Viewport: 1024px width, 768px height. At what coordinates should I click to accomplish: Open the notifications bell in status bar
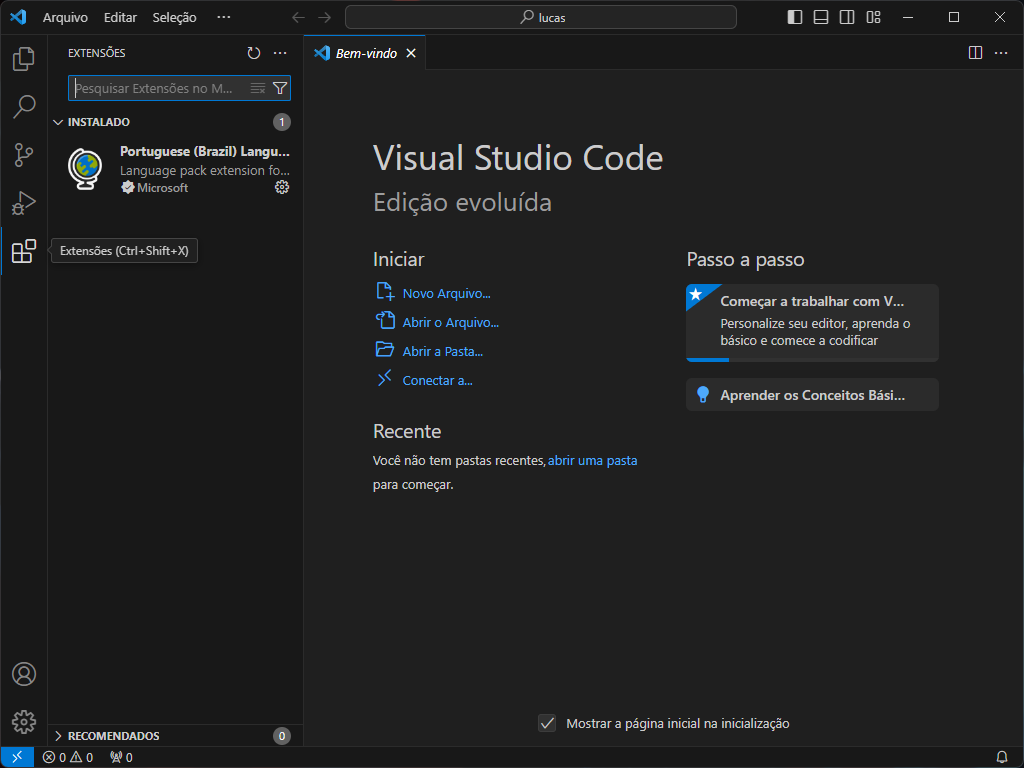[x=1001, y=757]
